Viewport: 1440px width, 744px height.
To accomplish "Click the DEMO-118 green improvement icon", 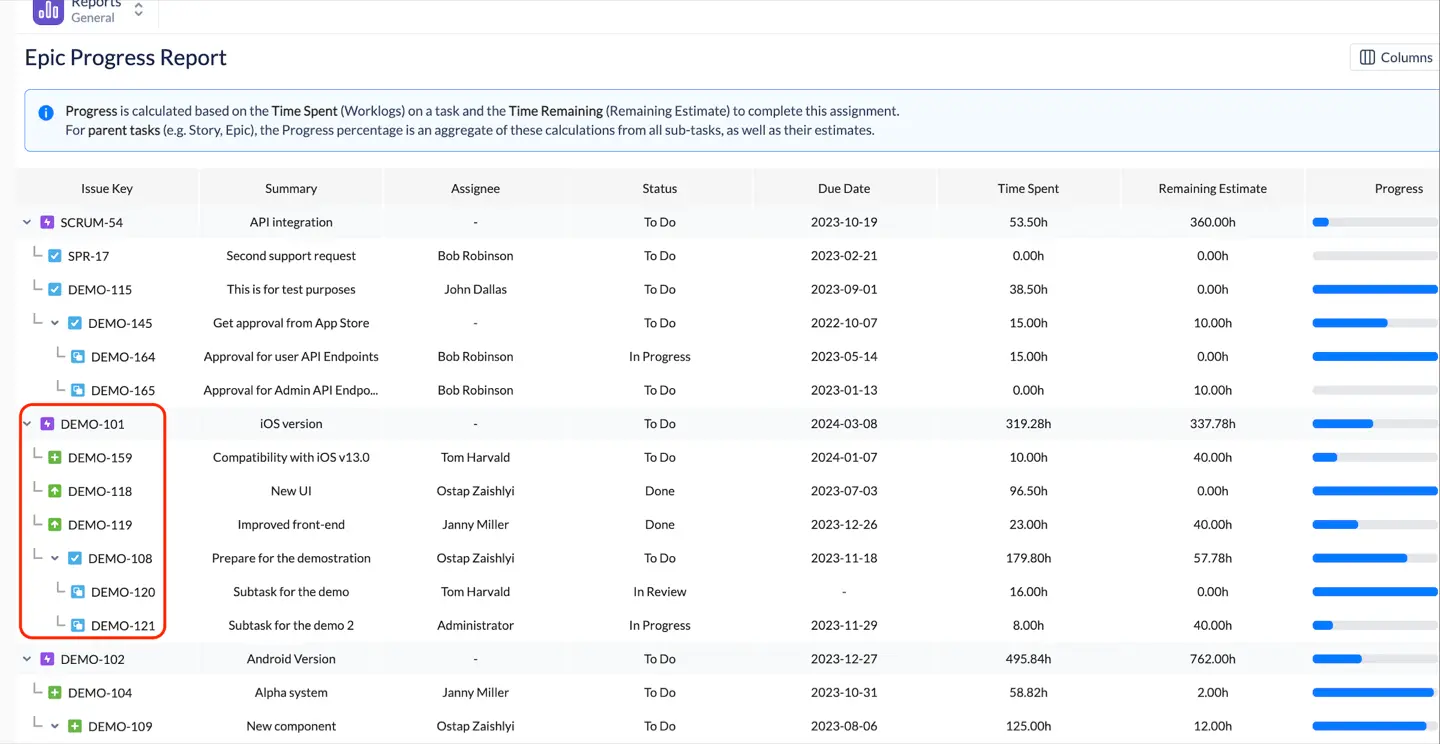I will [x=55, y=491].
